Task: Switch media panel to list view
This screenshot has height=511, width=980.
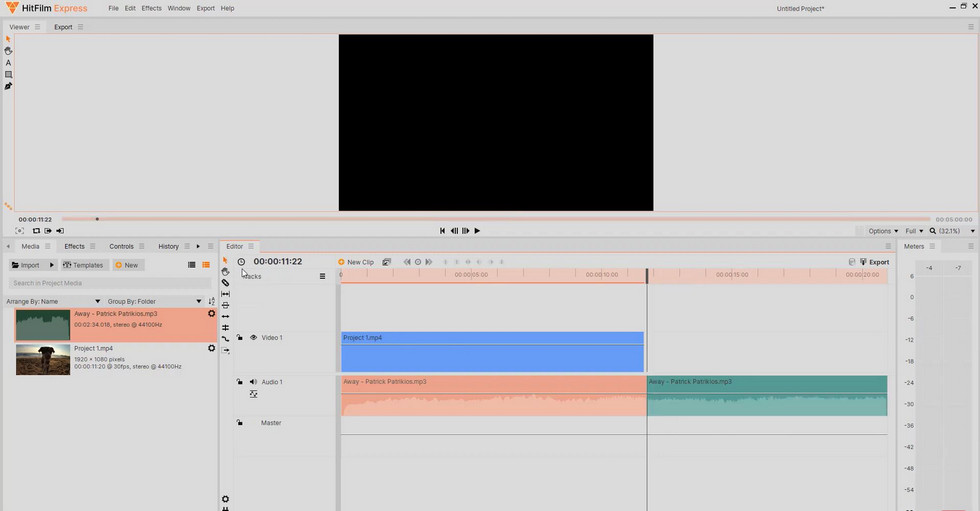Action: coord(192,265)
